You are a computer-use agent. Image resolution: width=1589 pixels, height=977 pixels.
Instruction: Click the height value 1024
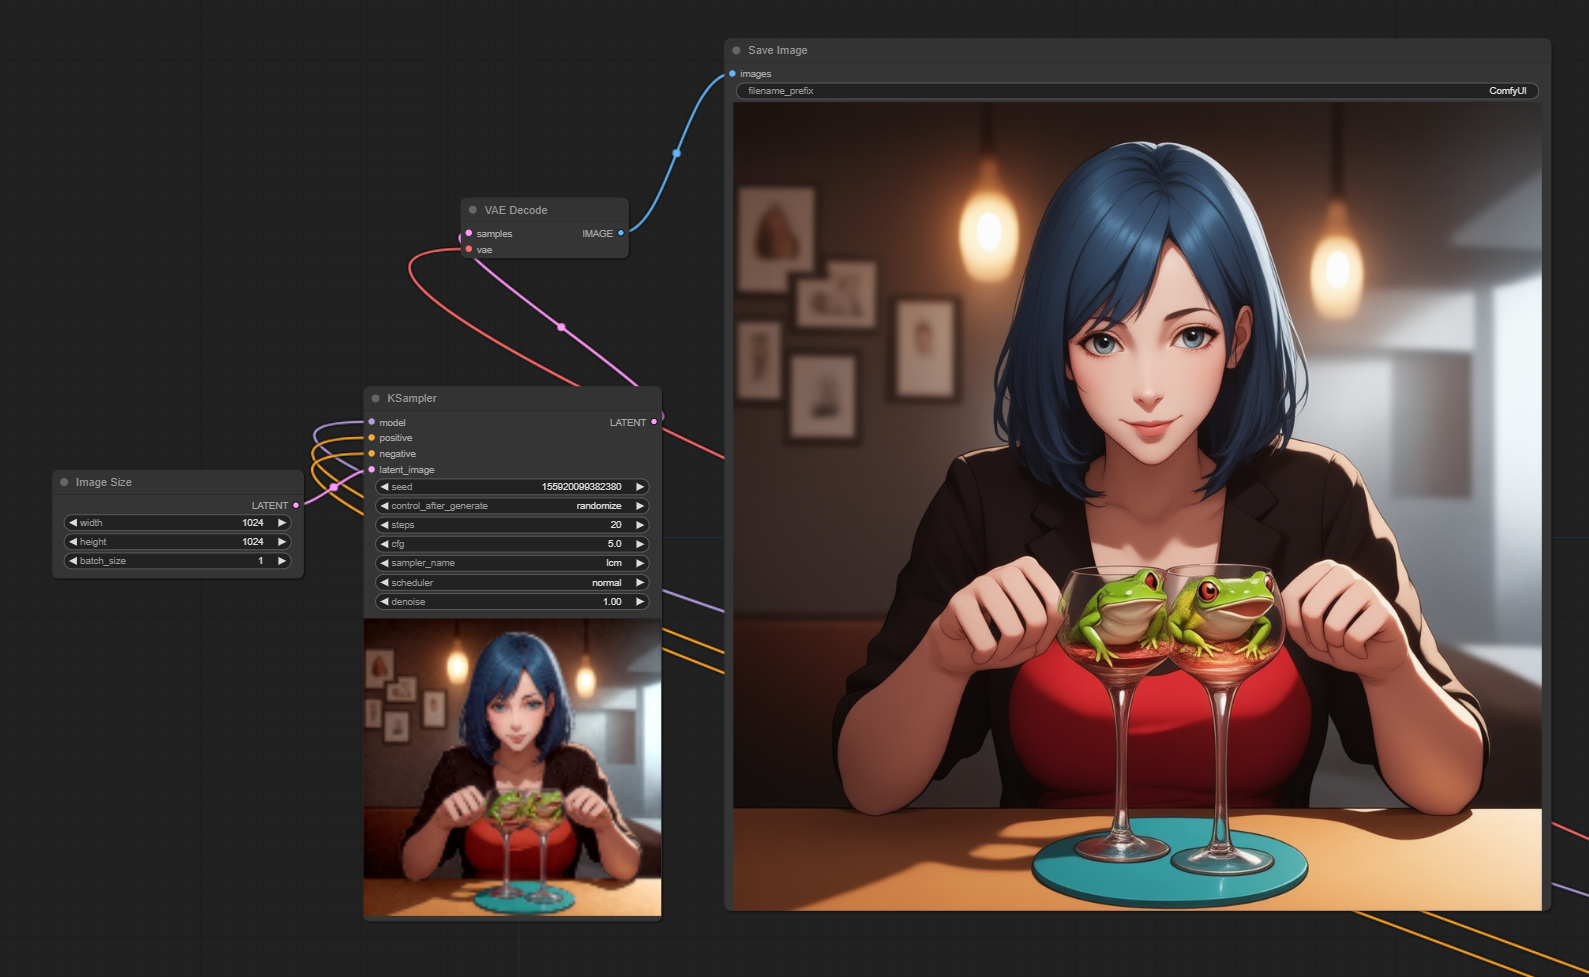pos(253,542)
